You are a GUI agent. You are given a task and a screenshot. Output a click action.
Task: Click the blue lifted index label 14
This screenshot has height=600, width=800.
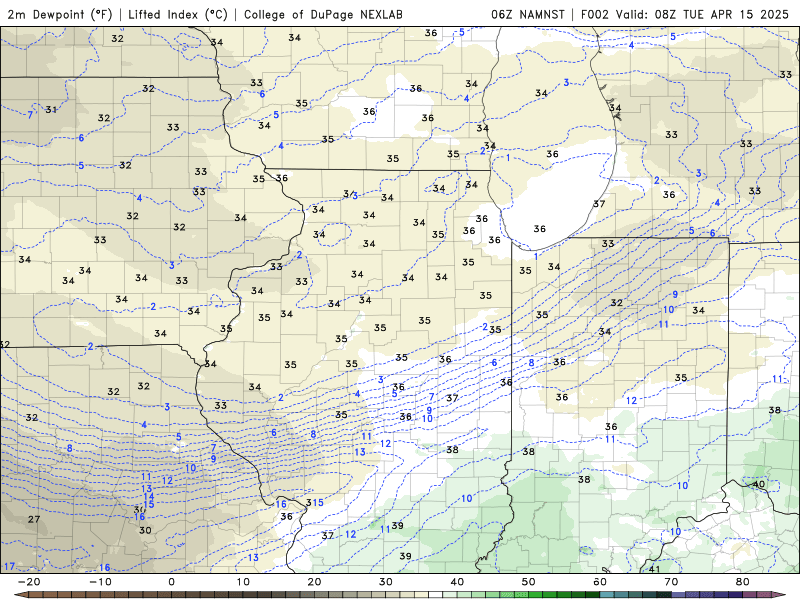(x=148, y=496)
